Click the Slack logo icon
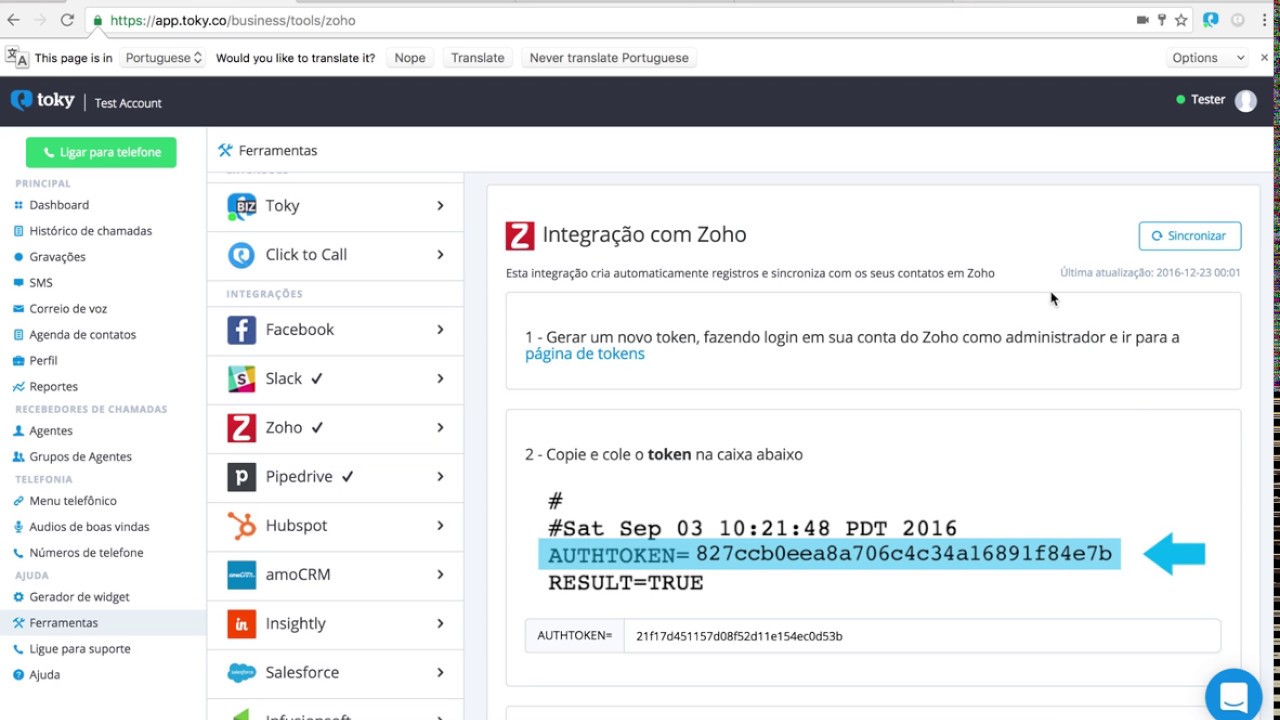This screenshot has height=720, width=1280. (x=241, y=379)
